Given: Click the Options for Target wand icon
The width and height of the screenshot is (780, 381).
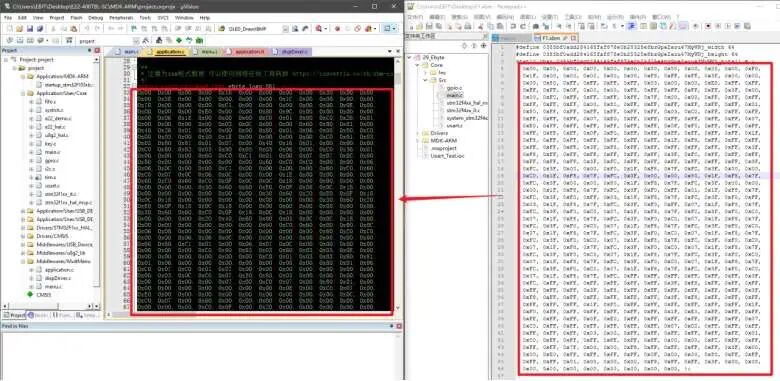Looking at the screenshot, I should click(x=146, y=40).
